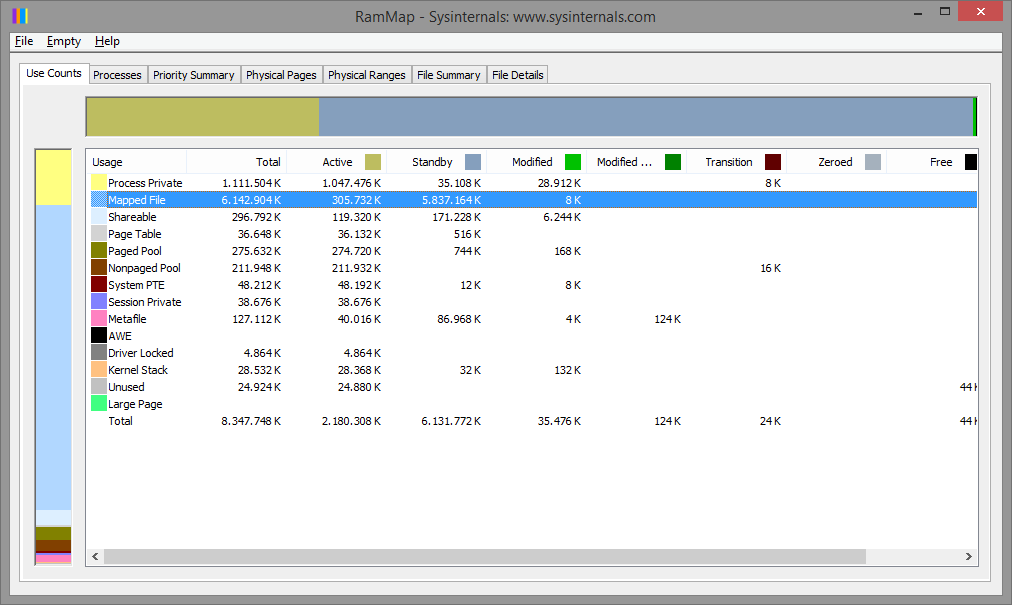
Task: Select the Use Counts tab
Action: coord(54,74)
